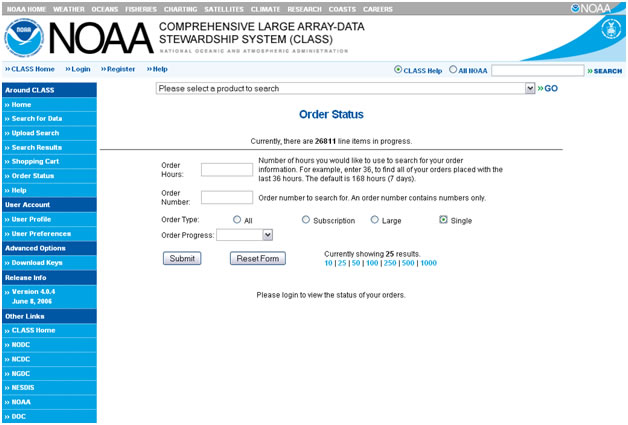Click the Reset Form button
The width and height of the screenshot is (628, 425).
(258, 258)
